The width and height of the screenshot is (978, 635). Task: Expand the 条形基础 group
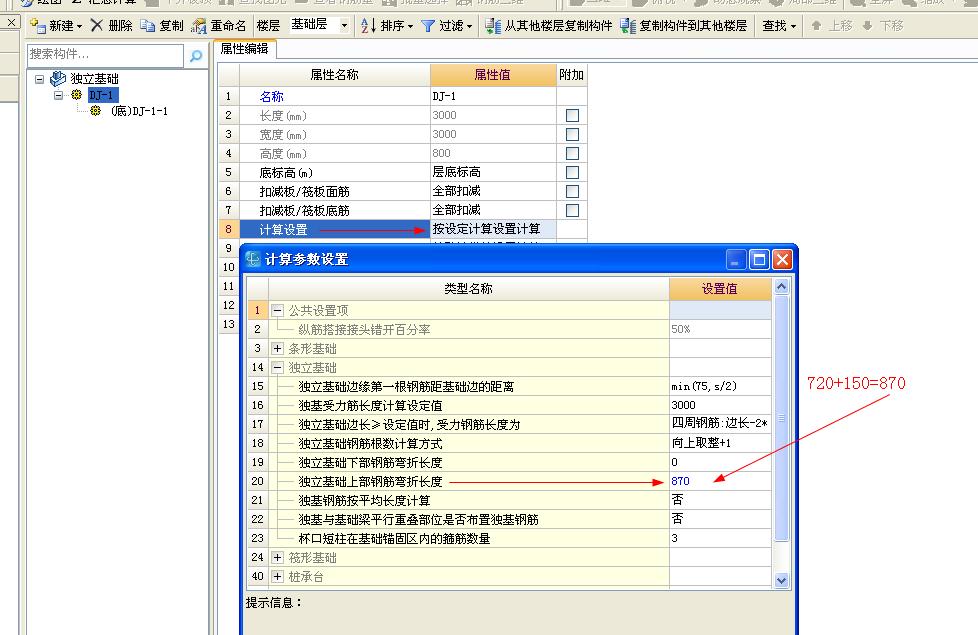coord(278,348)
